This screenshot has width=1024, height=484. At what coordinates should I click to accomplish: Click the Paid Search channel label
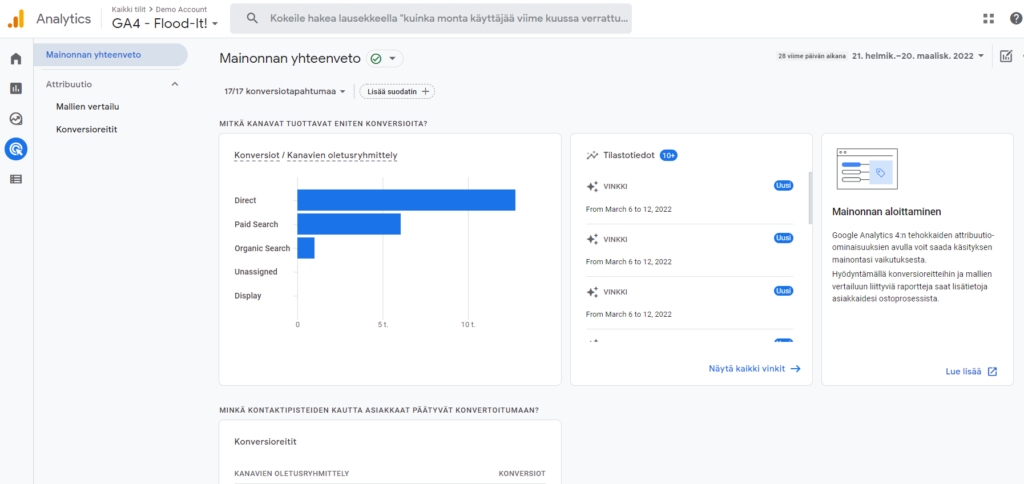tap(256, 224)
